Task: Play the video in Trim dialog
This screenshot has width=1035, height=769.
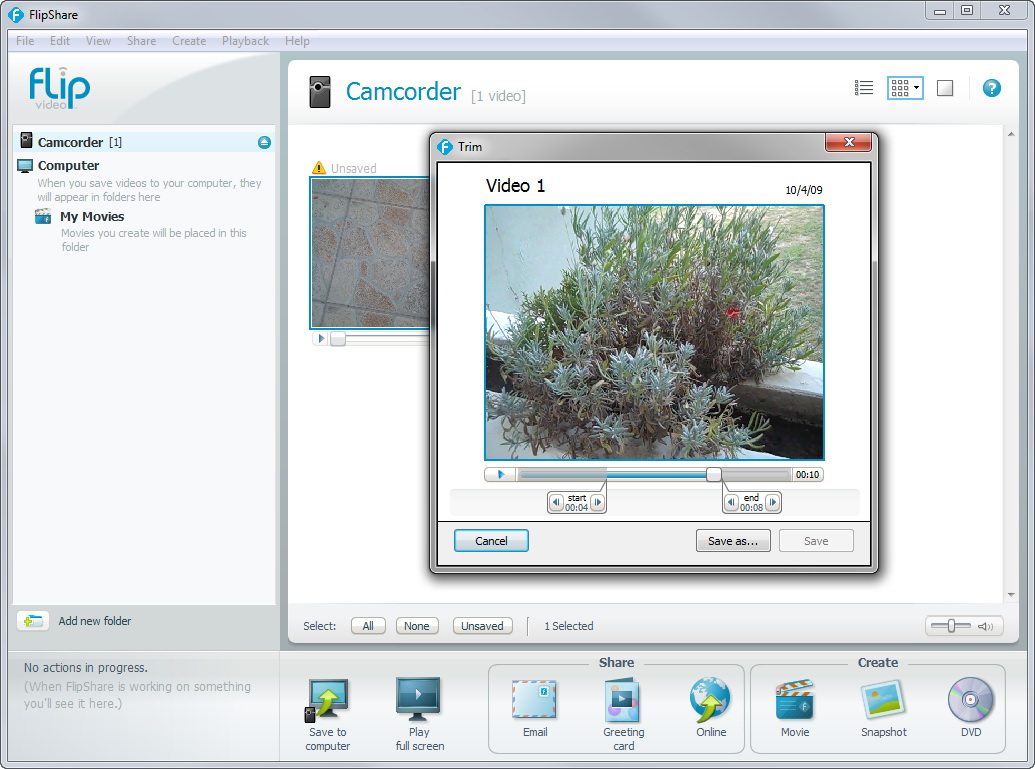Action: pos(501,474)
